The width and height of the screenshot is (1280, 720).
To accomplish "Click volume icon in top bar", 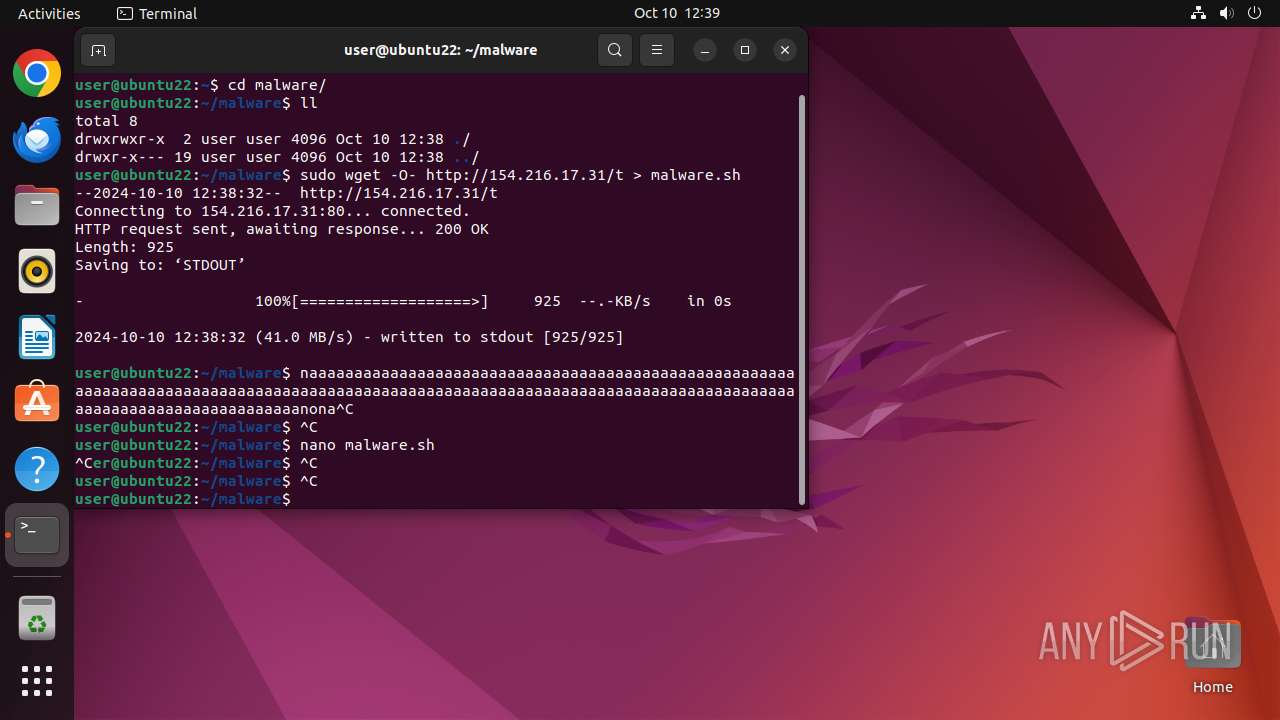I will 1227,13.
